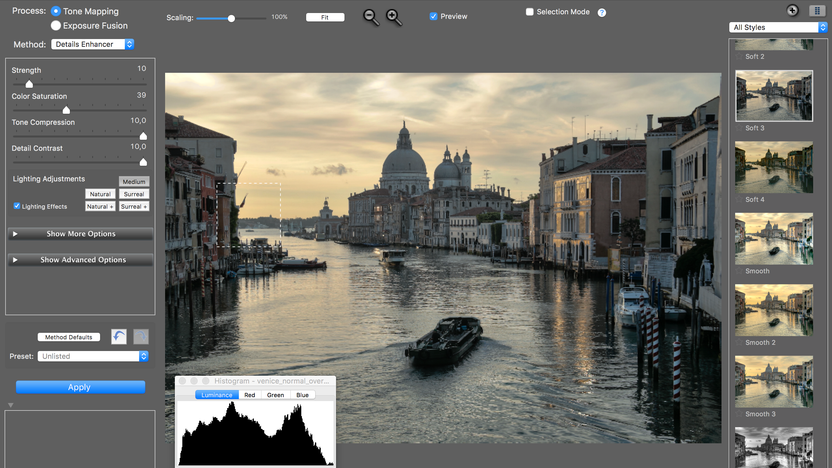Screen dimensions: 832x468
Task: Click the zoom in magnifier icon
Action: click(394, 17)
